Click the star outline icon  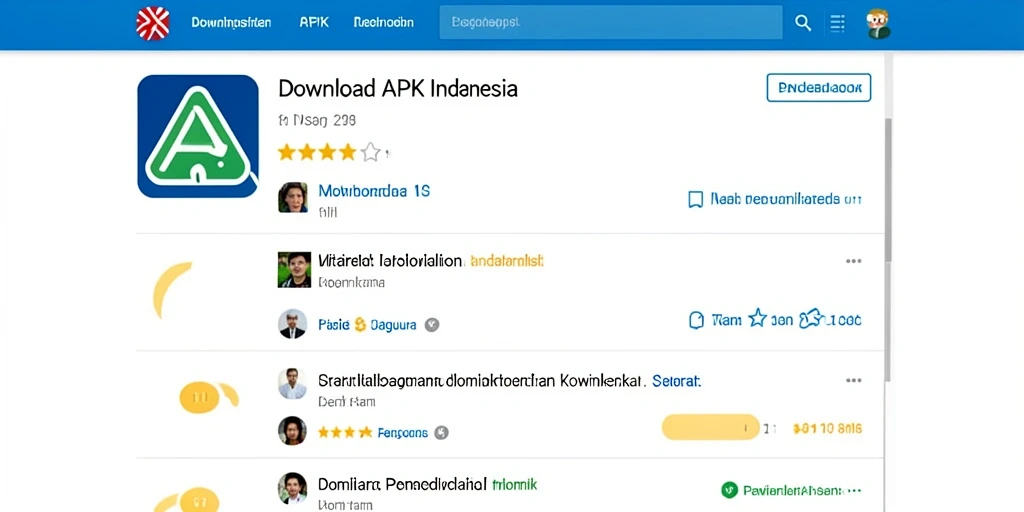pyautogui.click(x=757, y=319)
